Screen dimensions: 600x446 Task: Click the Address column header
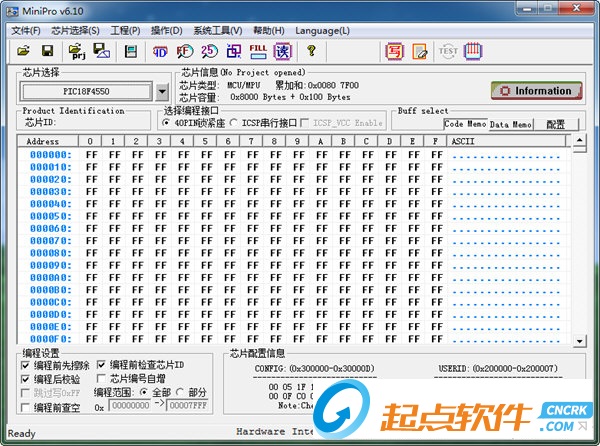click(x=48, y=141)
